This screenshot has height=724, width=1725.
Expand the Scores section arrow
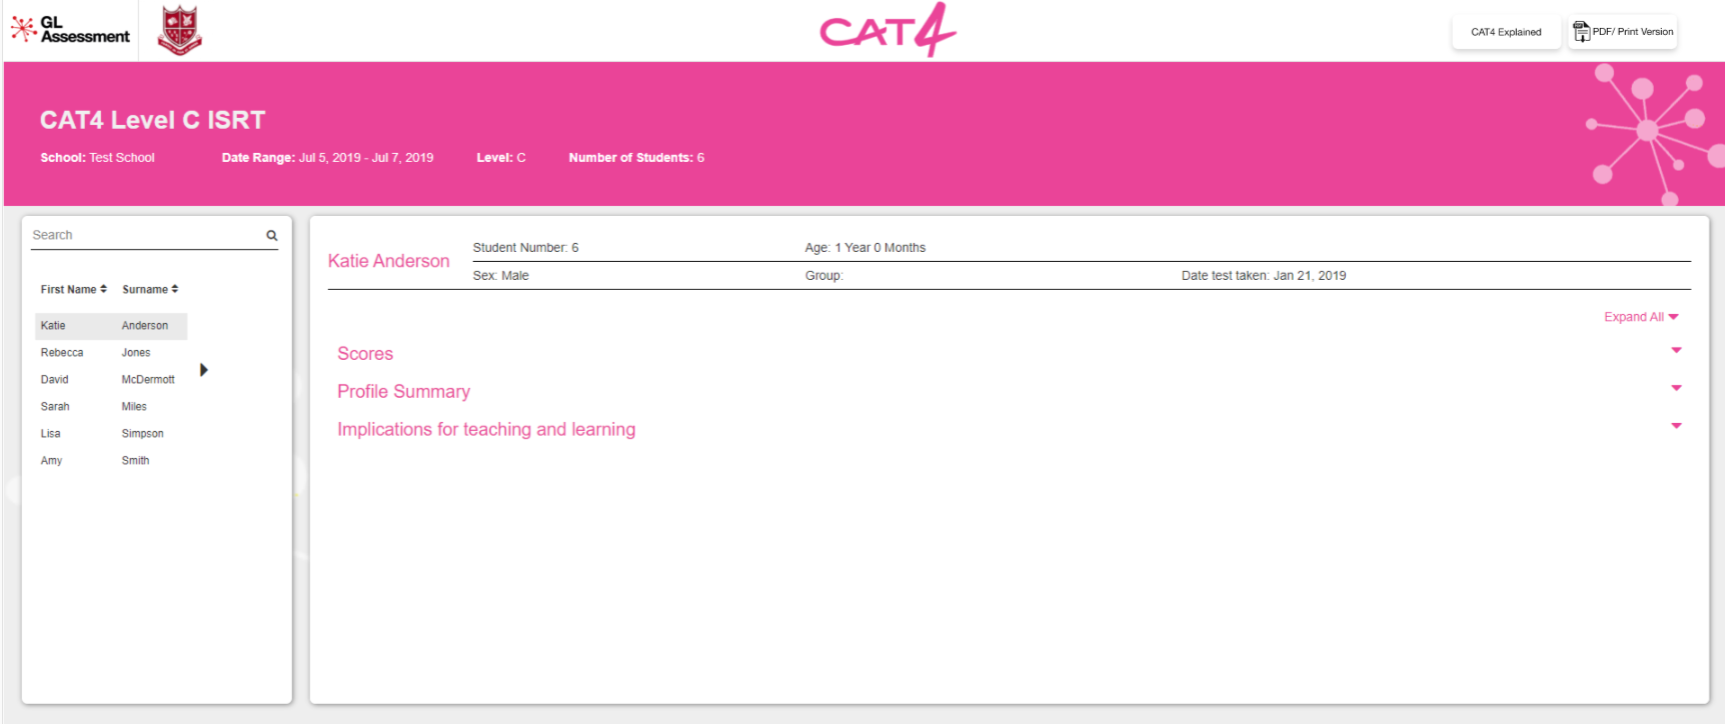(1677, 350)
